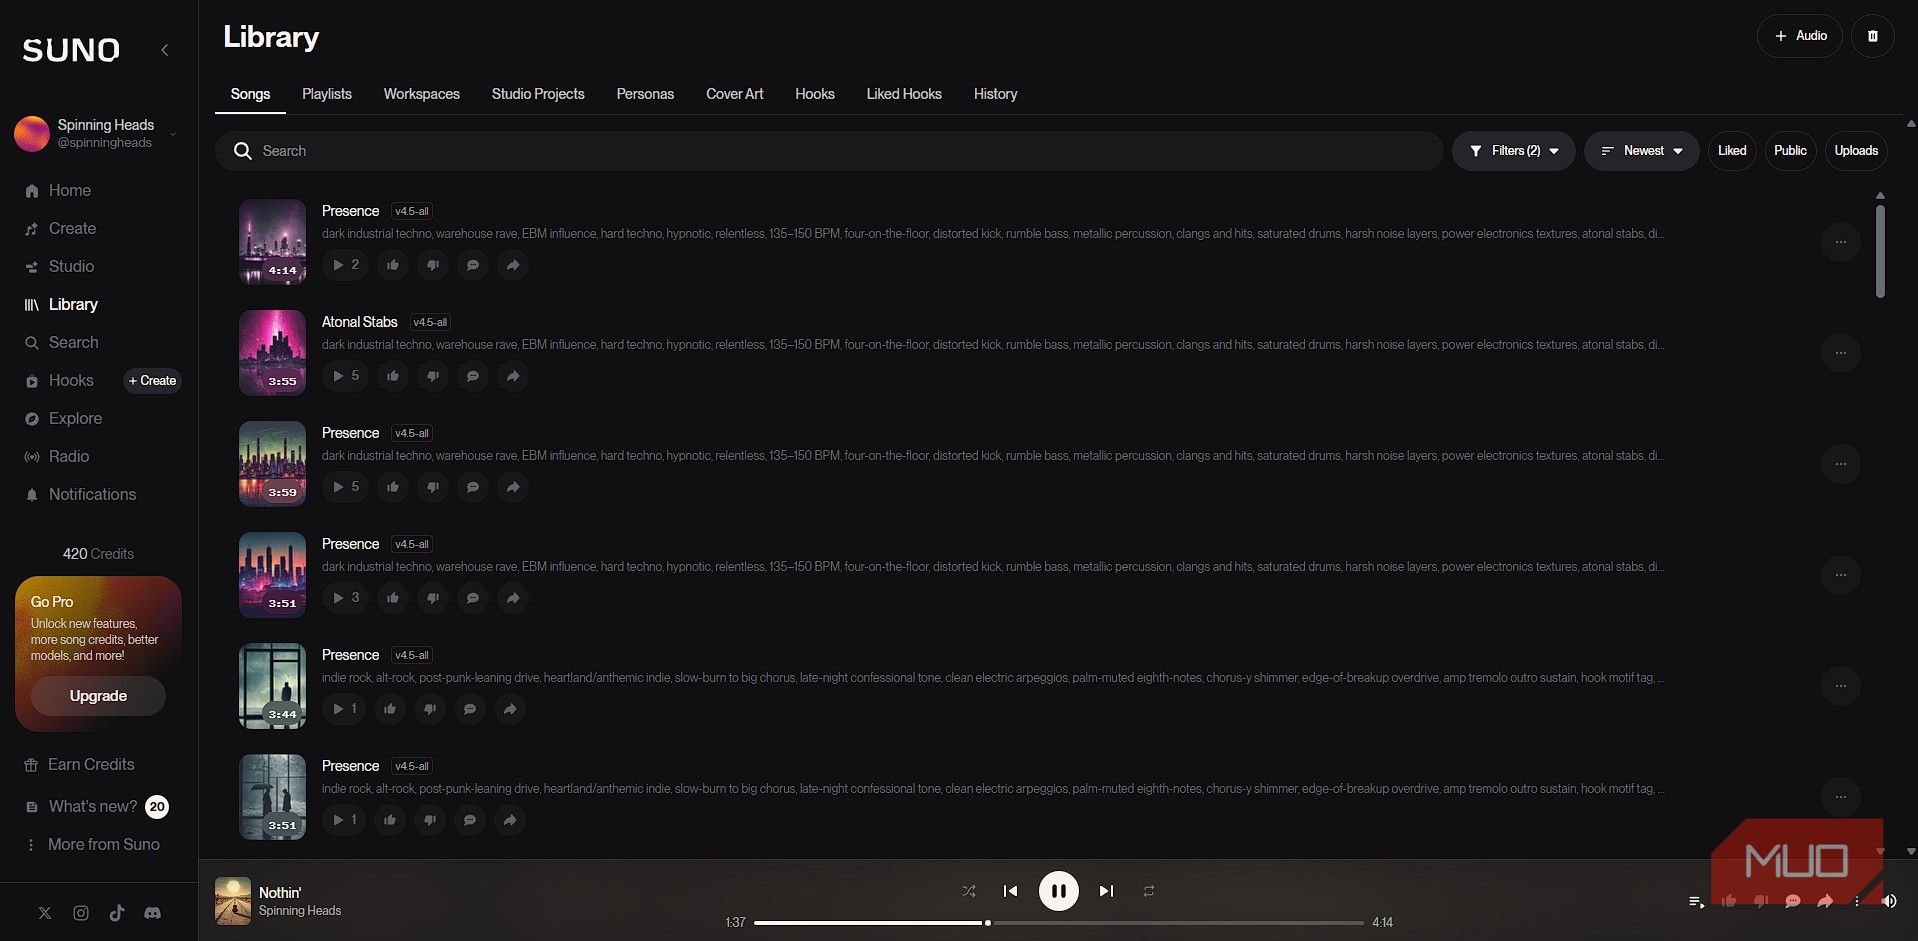Like the Atonal Stabs song
This screenshot has height=941, width=1918.
(x=393, y=376)
